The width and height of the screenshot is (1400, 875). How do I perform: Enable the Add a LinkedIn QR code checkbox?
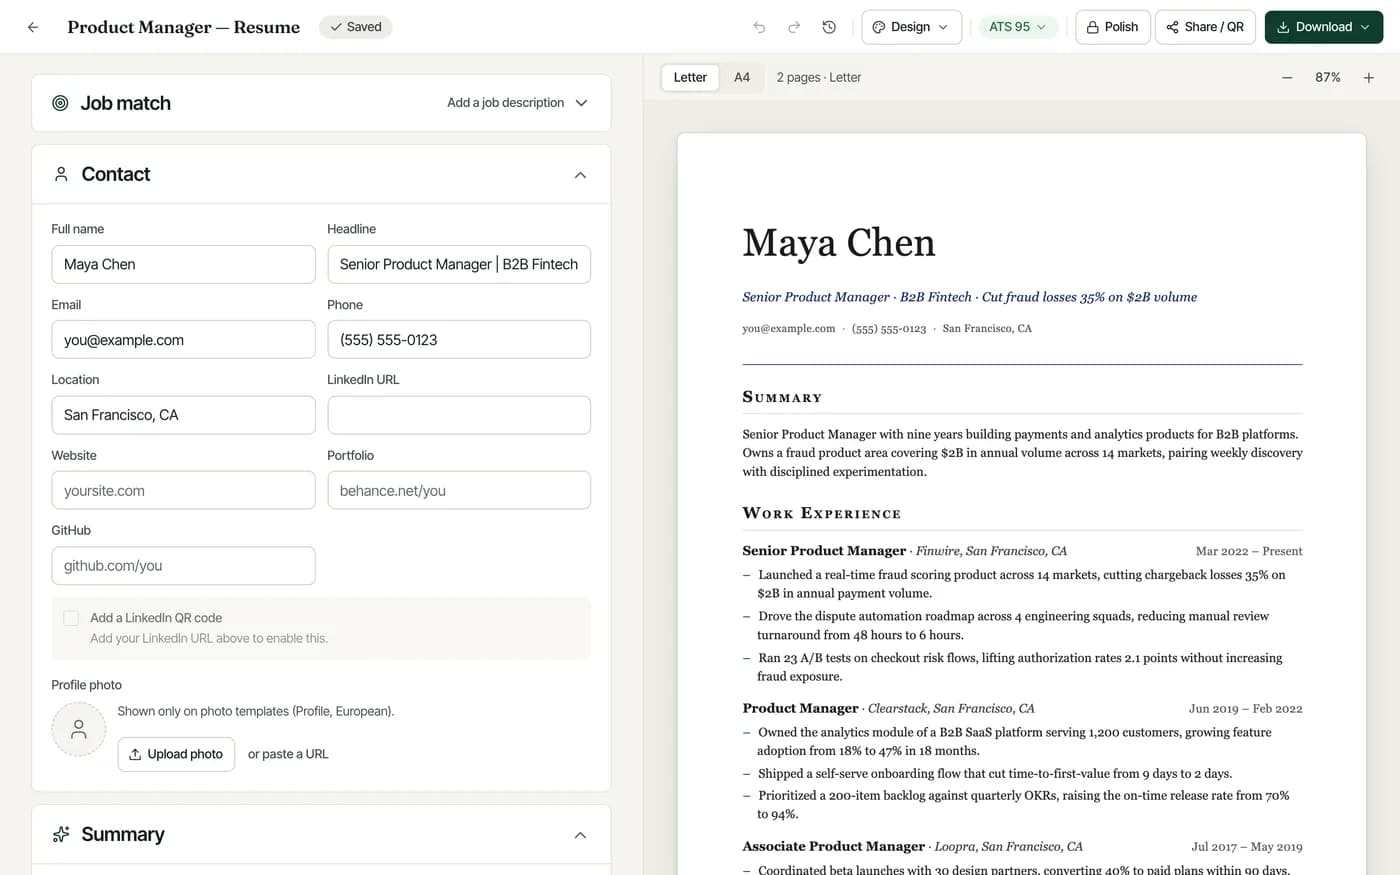tap(71, 618)
